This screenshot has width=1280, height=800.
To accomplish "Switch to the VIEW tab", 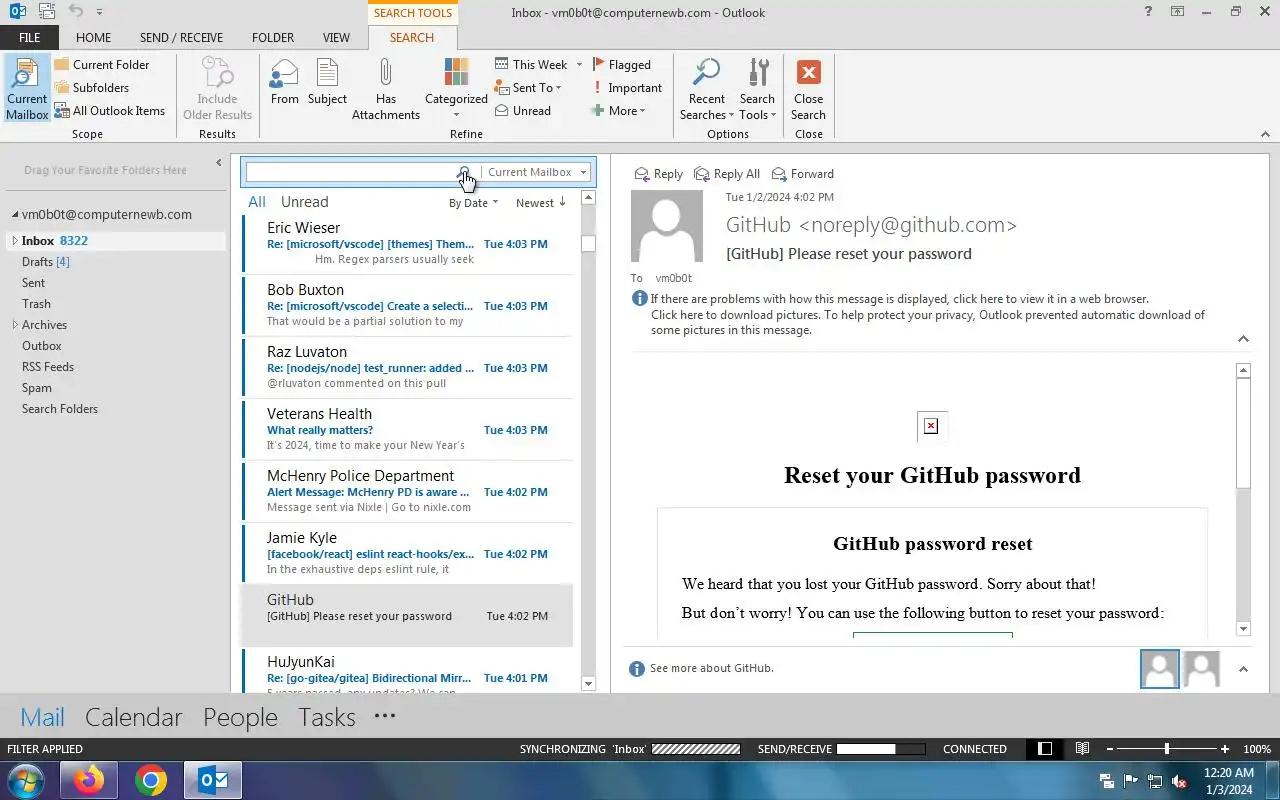I will point(336,37).
